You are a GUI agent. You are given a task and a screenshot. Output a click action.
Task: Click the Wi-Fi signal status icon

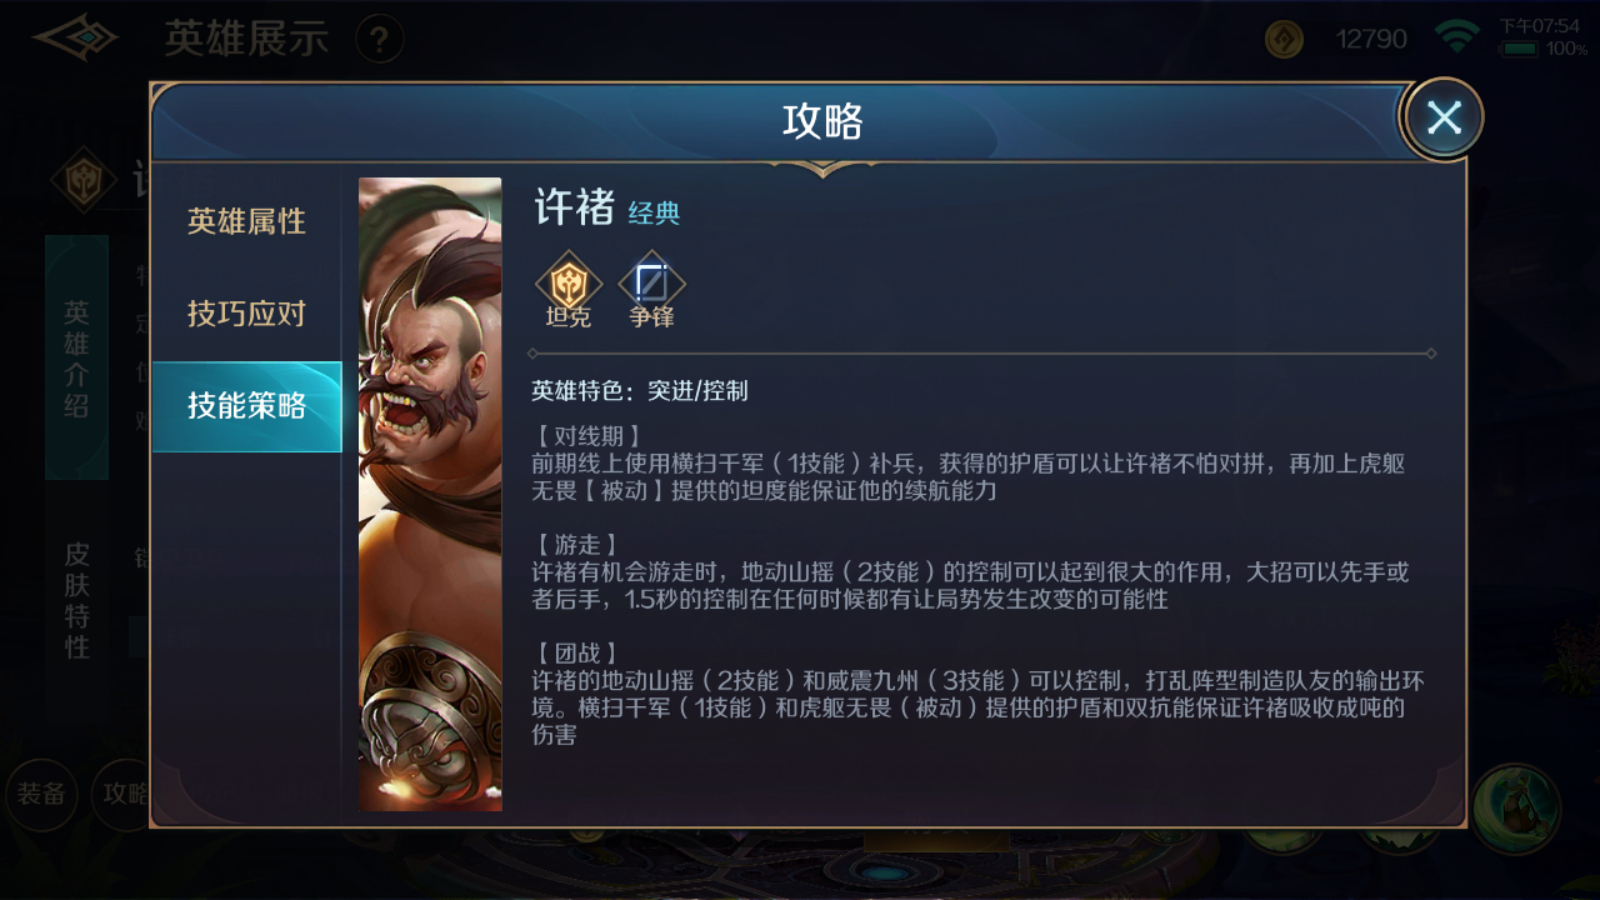(x=1457, y=37)
